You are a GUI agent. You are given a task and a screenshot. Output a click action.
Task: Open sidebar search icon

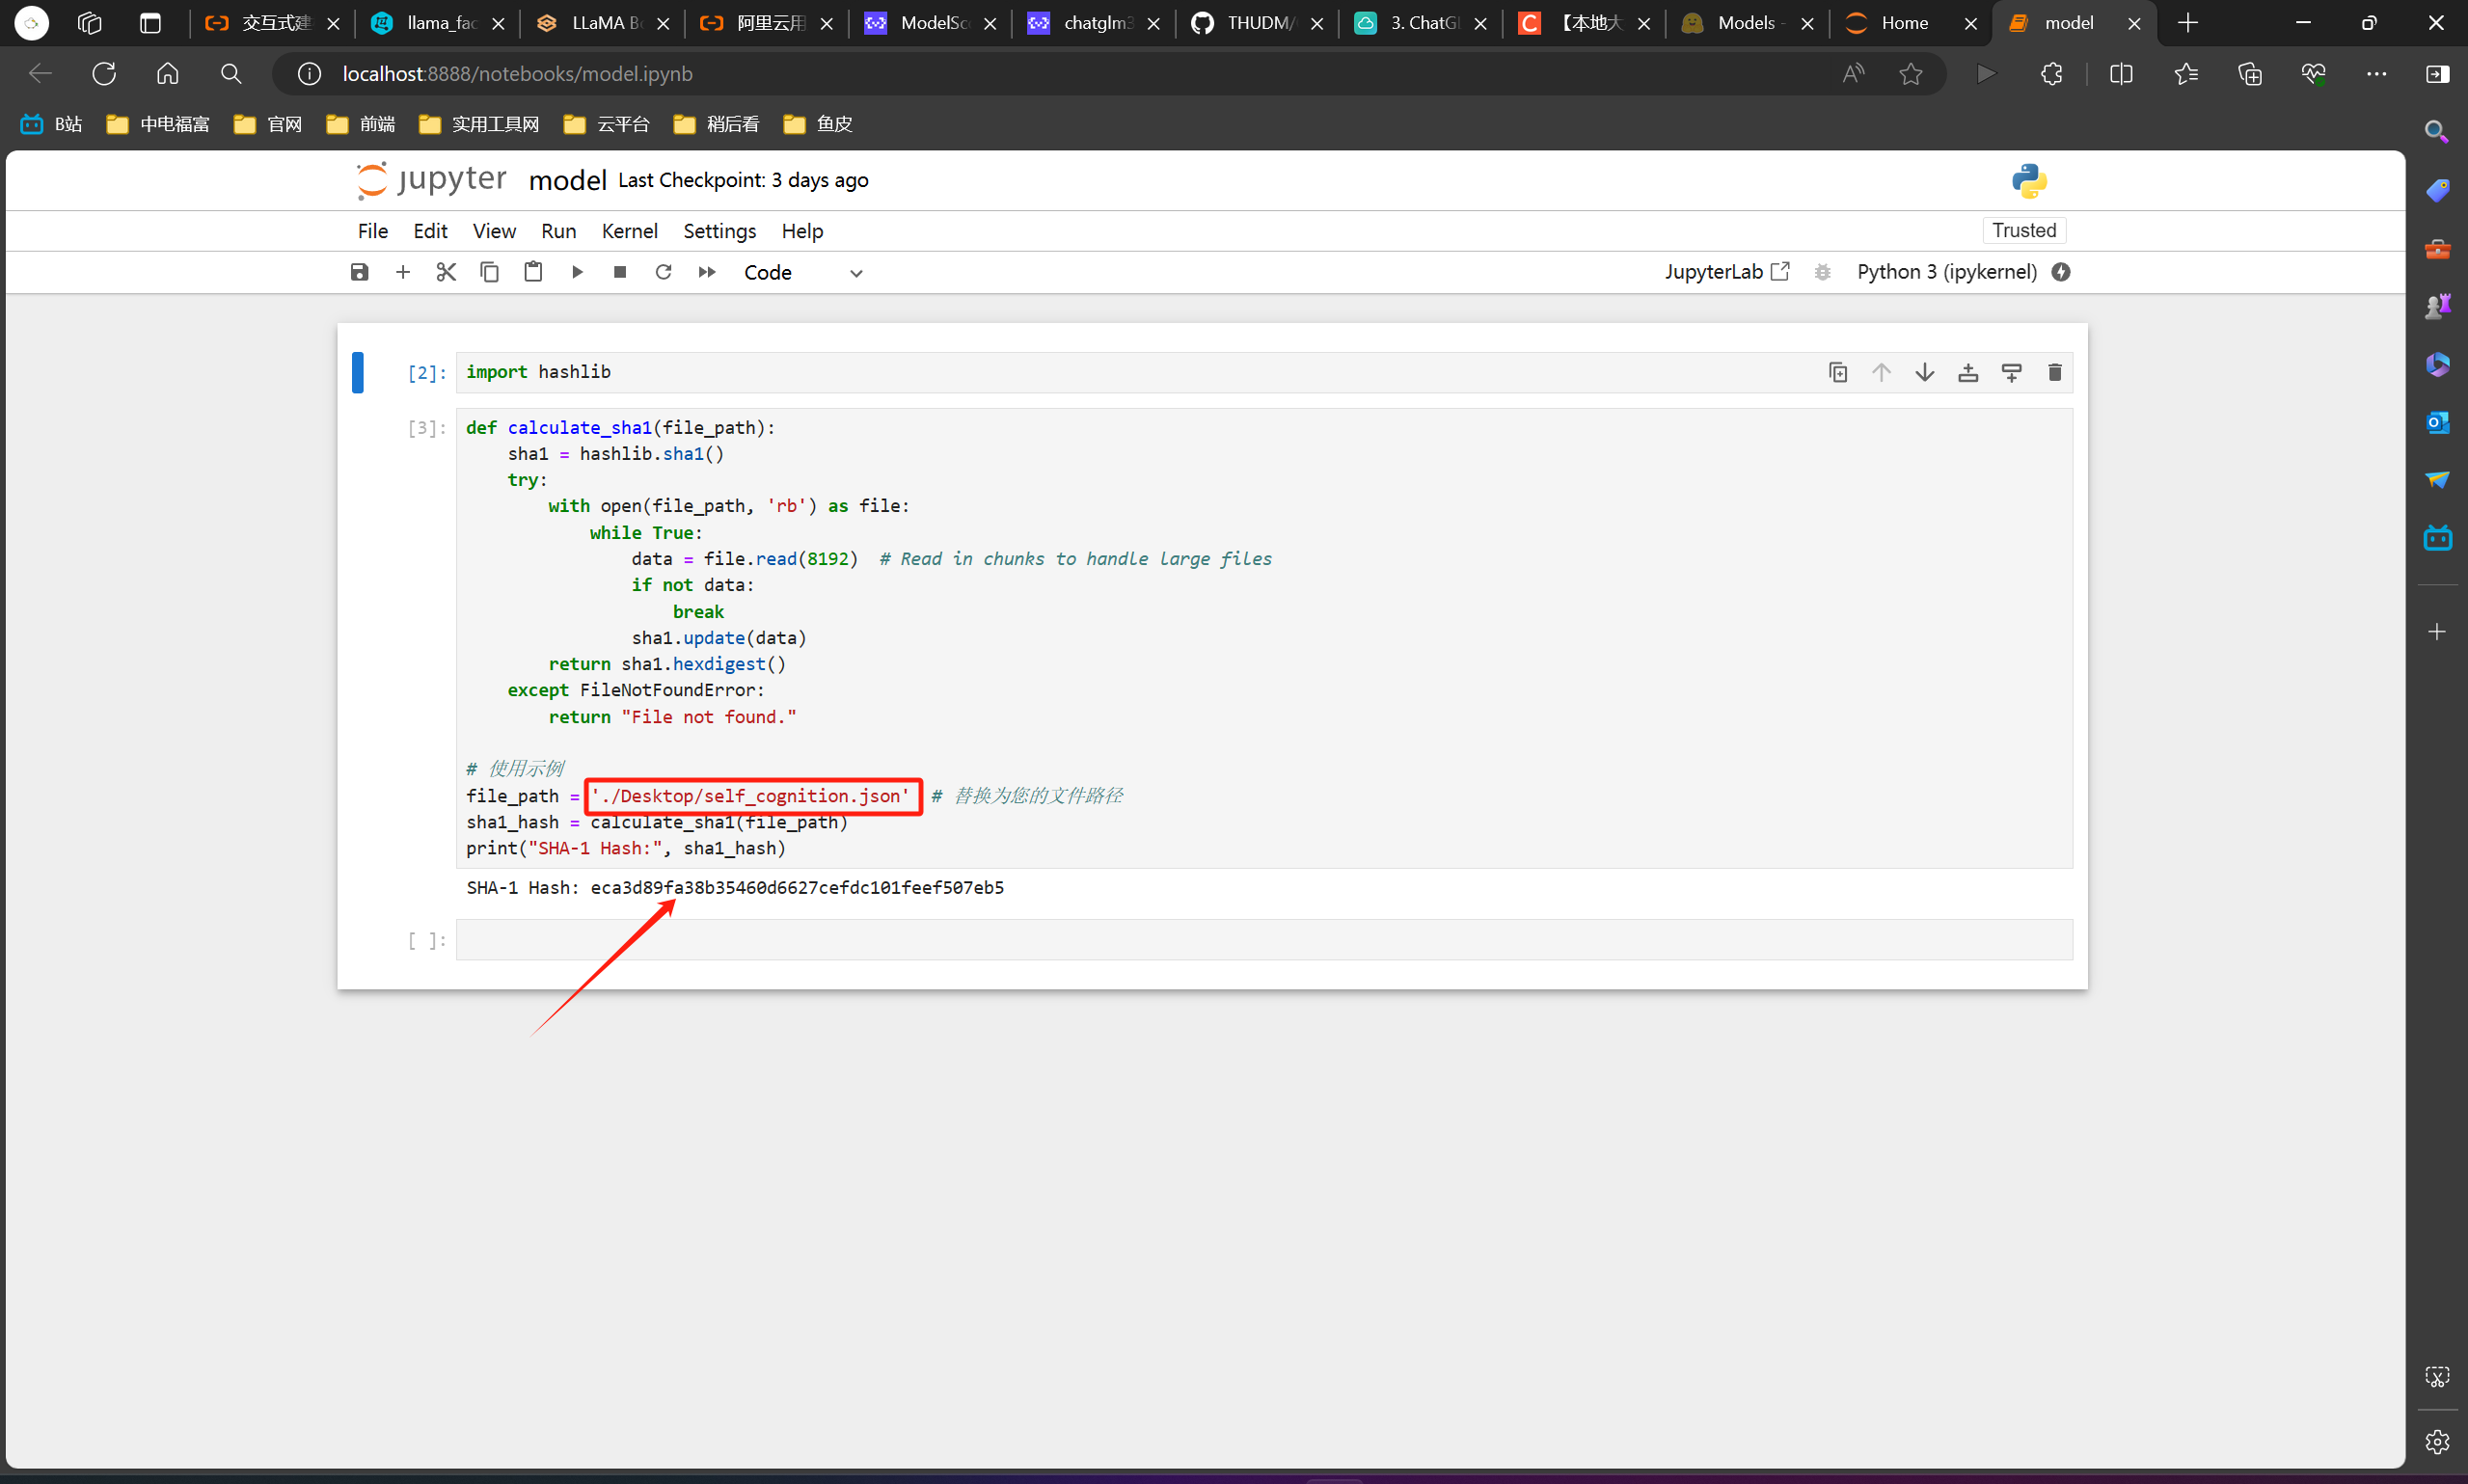tap(2437, 131)
